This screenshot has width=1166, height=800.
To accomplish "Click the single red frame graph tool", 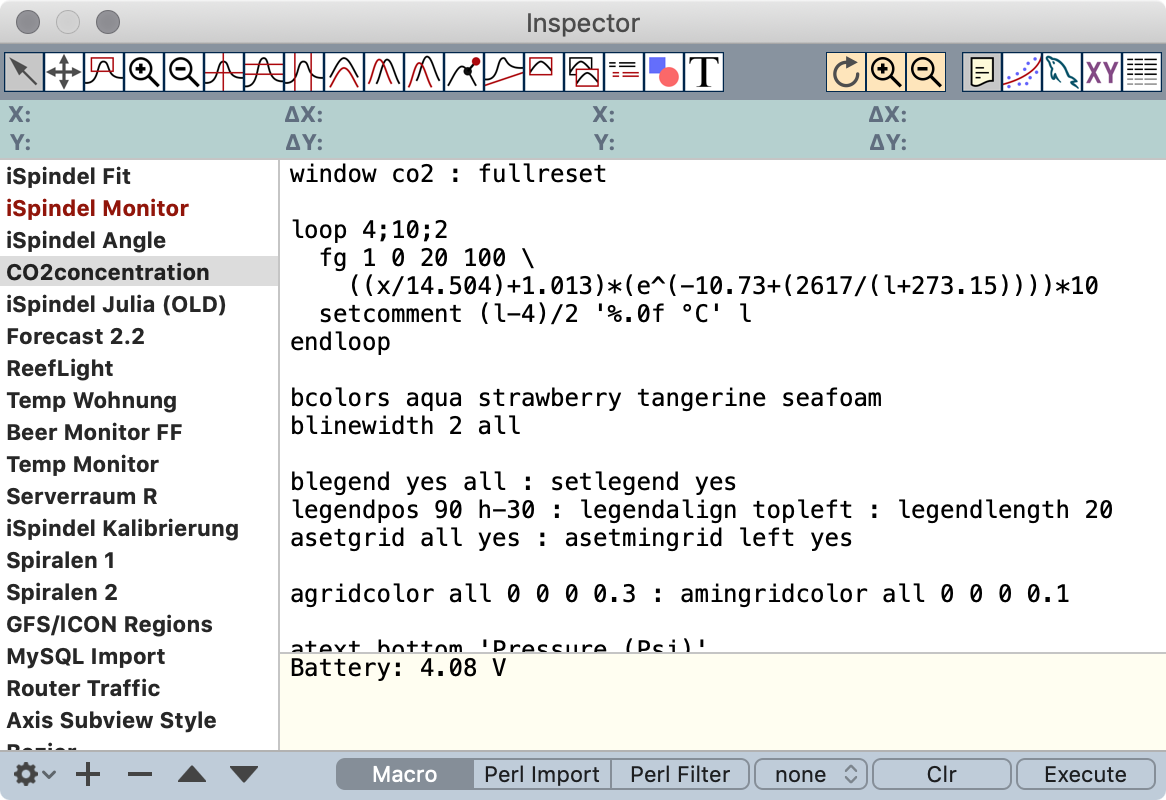I will coord(544,72).
